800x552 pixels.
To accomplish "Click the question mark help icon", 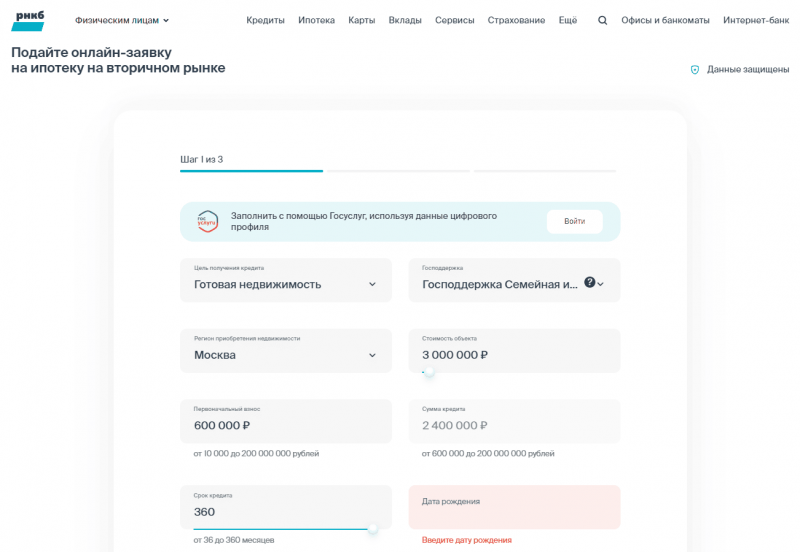I will 589,283.
